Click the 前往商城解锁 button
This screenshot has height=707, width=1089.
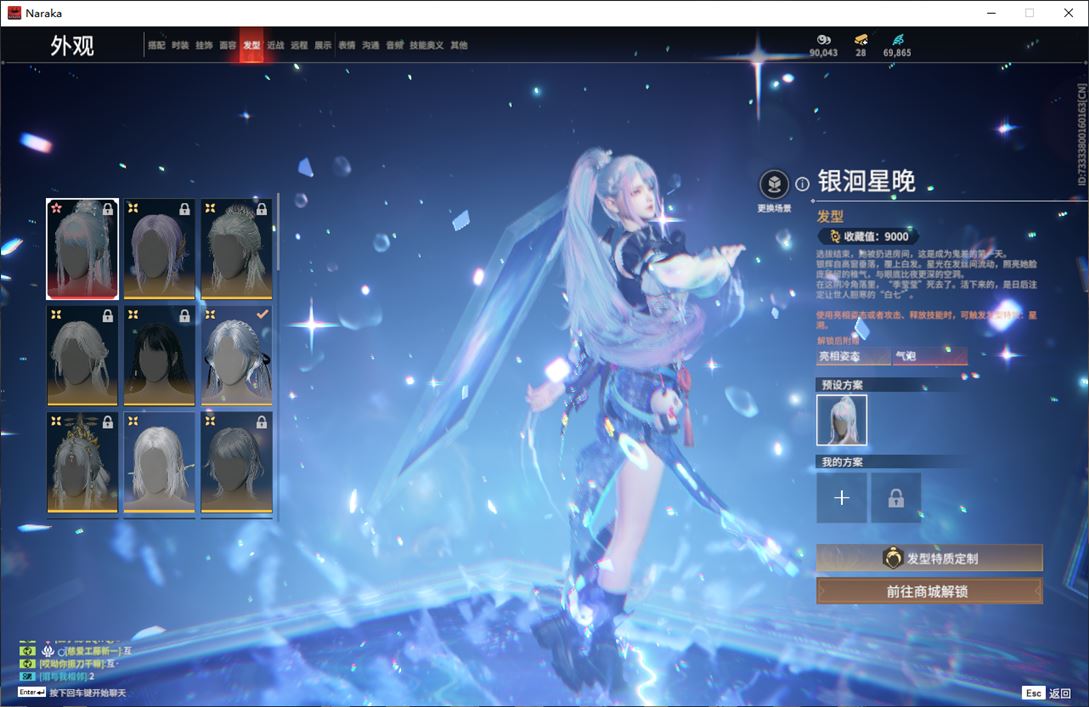[929, 591]
